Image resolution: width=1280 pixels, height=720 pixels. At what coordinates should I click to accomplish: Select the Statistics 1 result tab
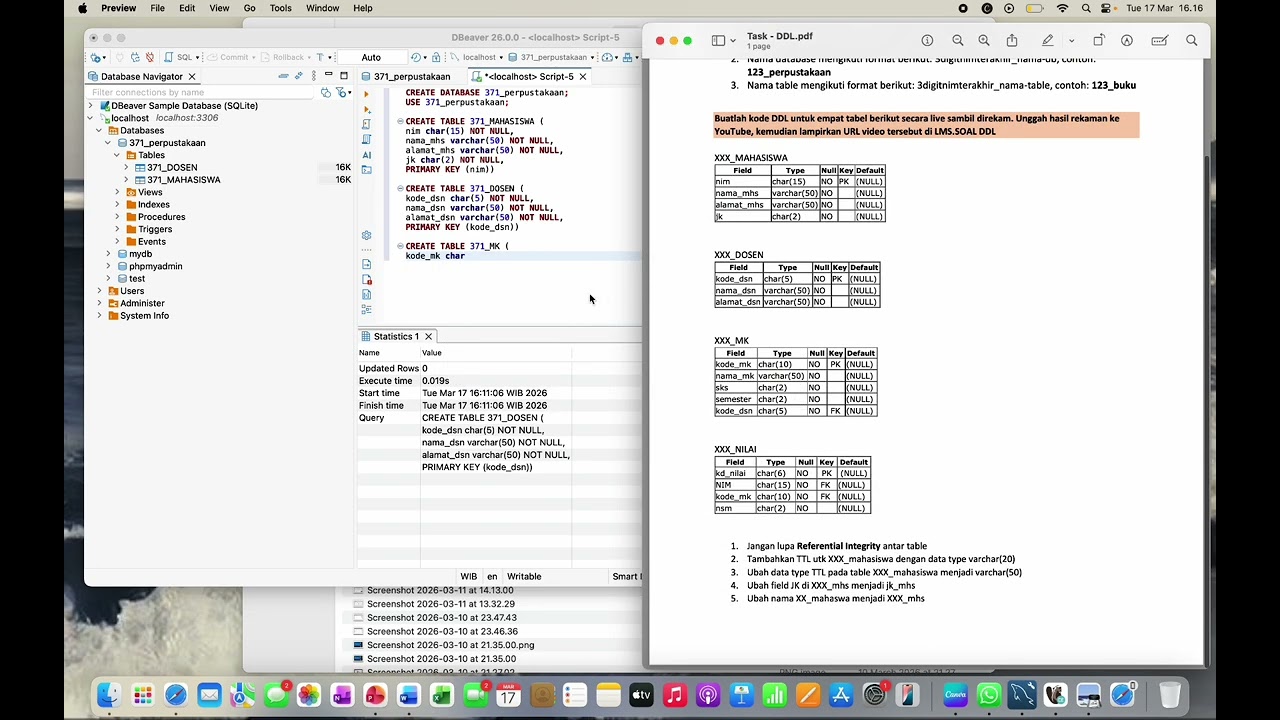tap(397, 336)
